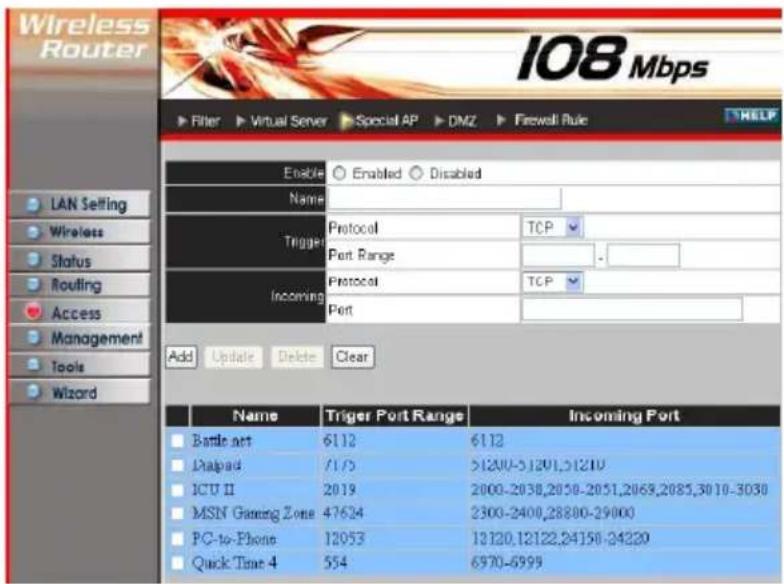Click the Name column header
The height and width of the screenshot is (584, 784).
coord(256,416)
